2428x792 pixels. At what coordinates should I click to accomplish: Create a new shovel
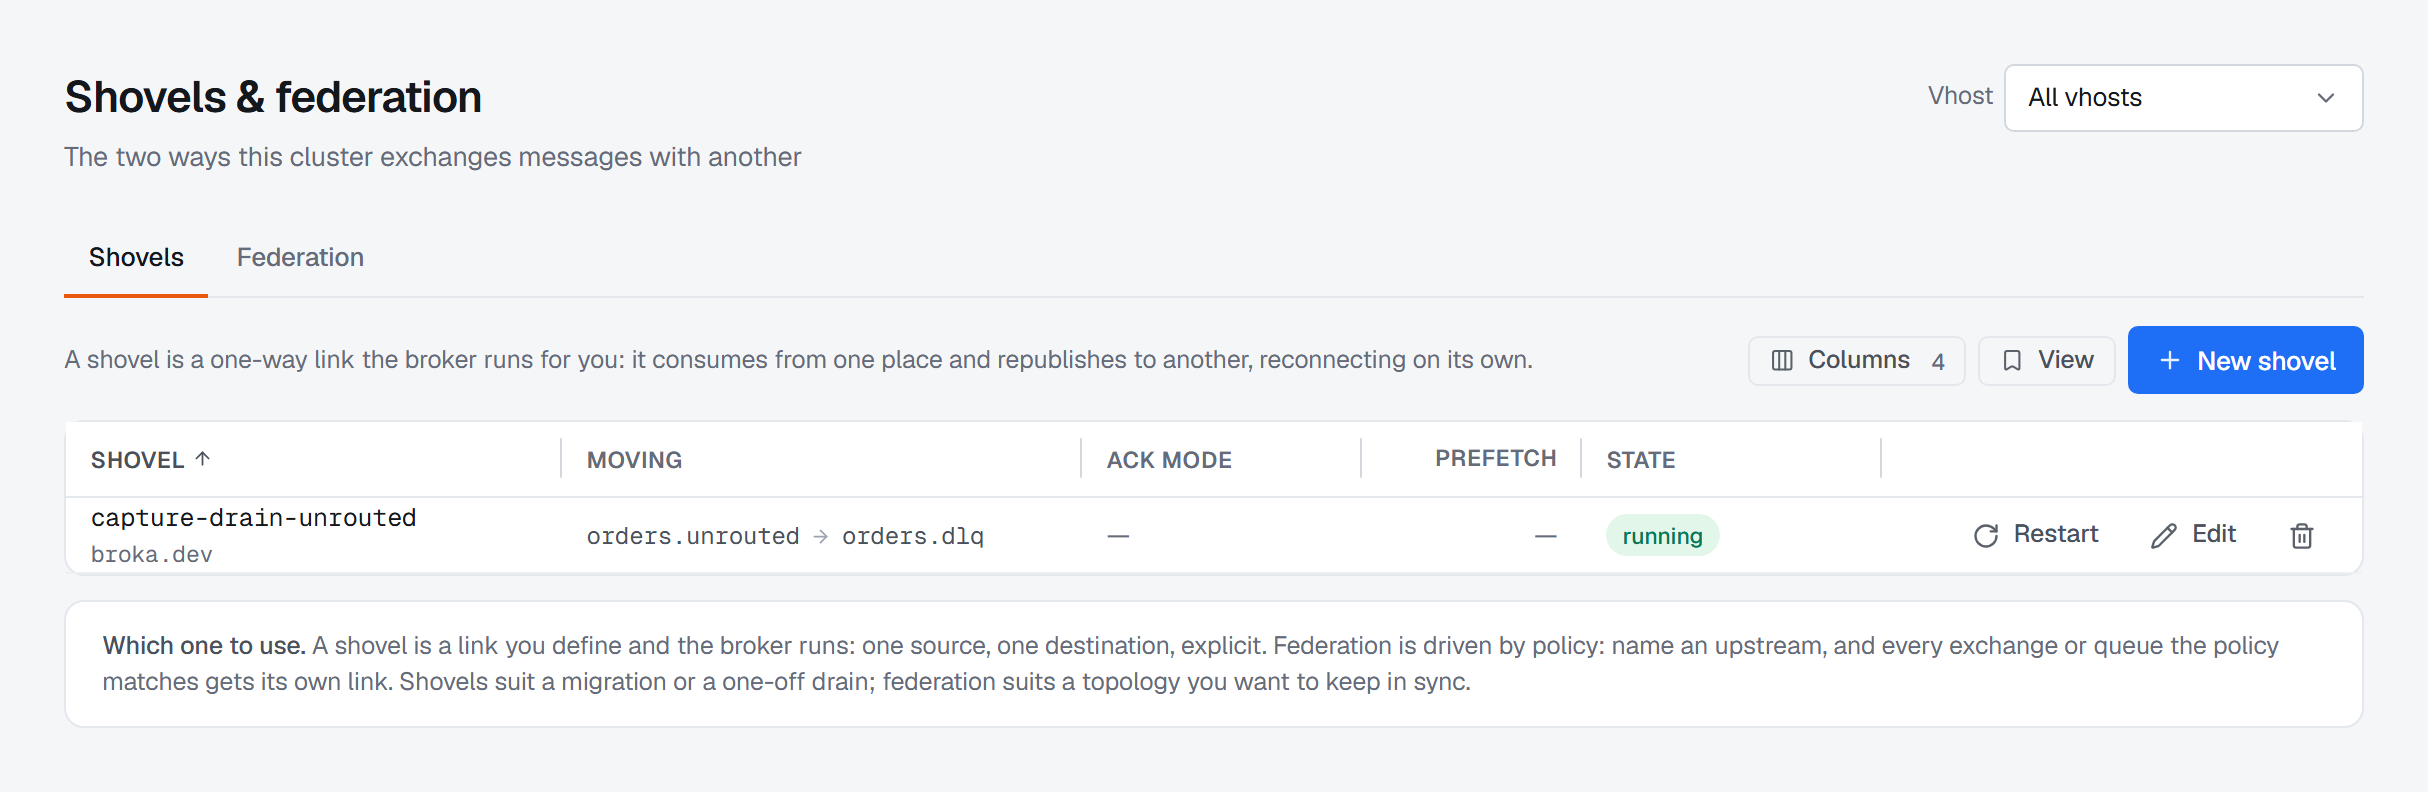click(x=2245, y=360)
